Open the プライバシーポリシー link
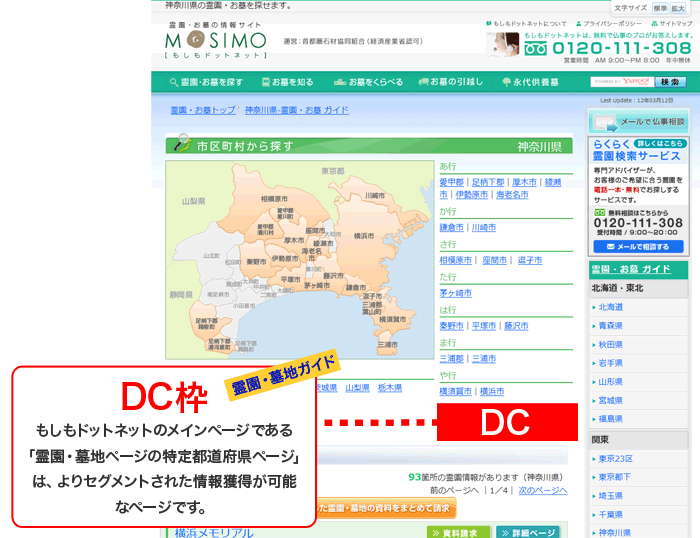 tap(609, 24)
